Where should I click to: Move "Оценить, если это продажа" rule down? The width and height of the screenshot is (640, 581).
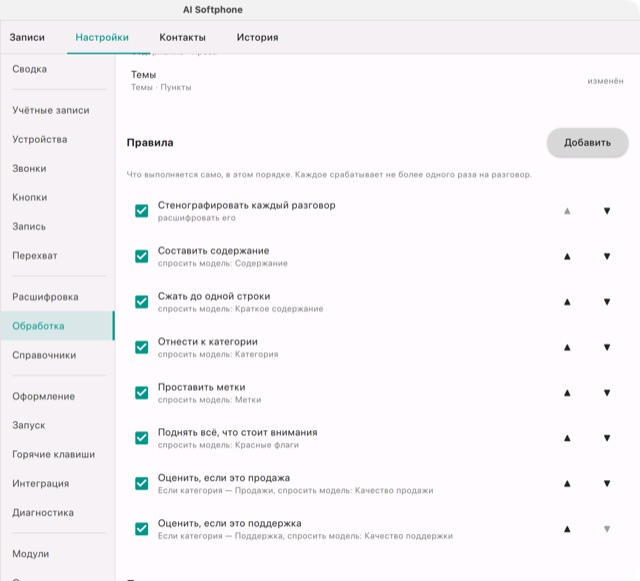click(x=607, y=483)
